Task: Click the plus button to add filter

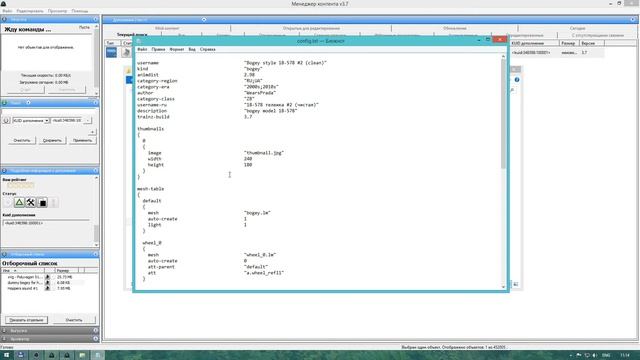Action: tap(92, 132)
